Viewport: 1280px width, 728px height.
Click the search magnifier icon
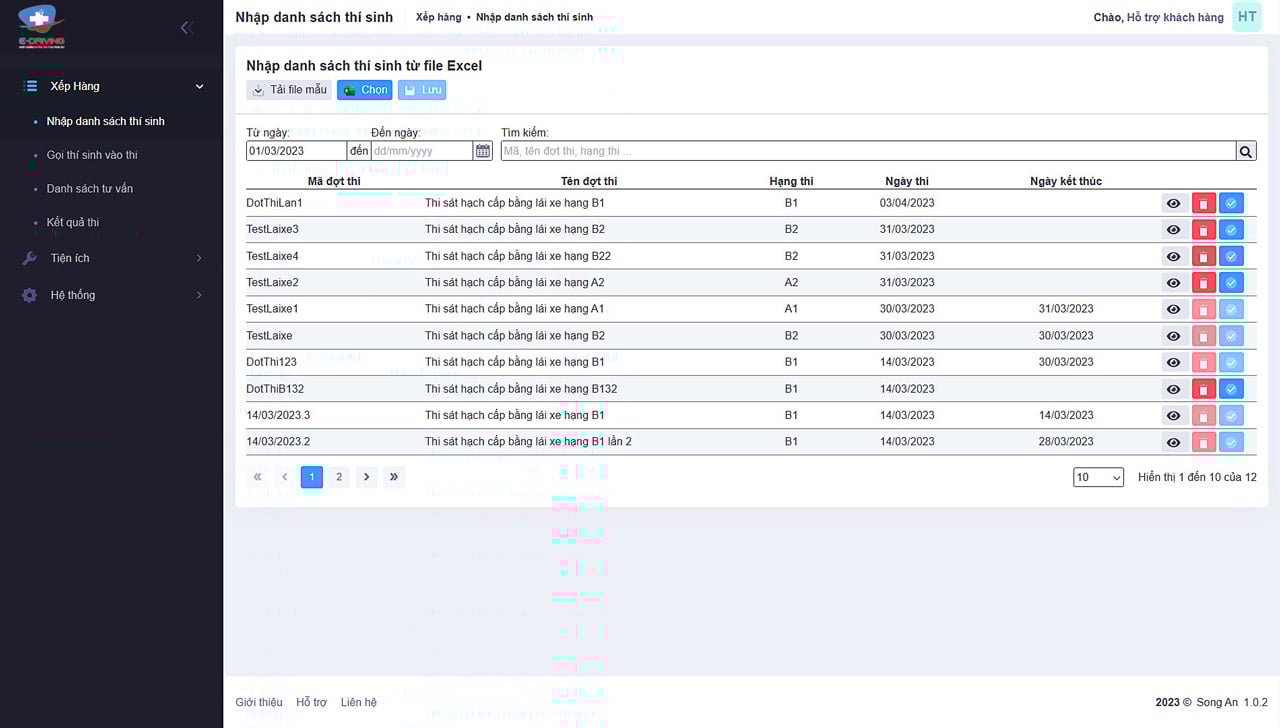1246,151
